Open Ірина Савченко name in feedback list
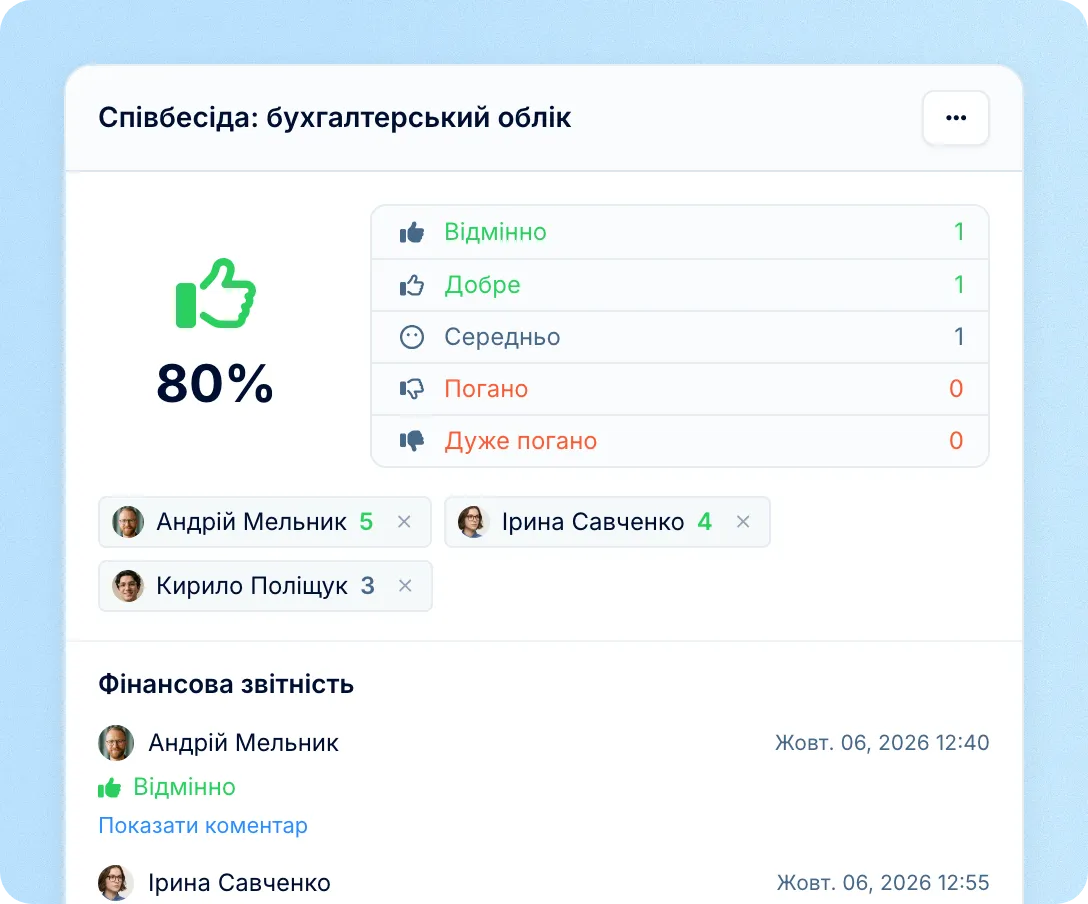Image resolution: width=1088 pixels, height=904 pixels. coord(239,883)
